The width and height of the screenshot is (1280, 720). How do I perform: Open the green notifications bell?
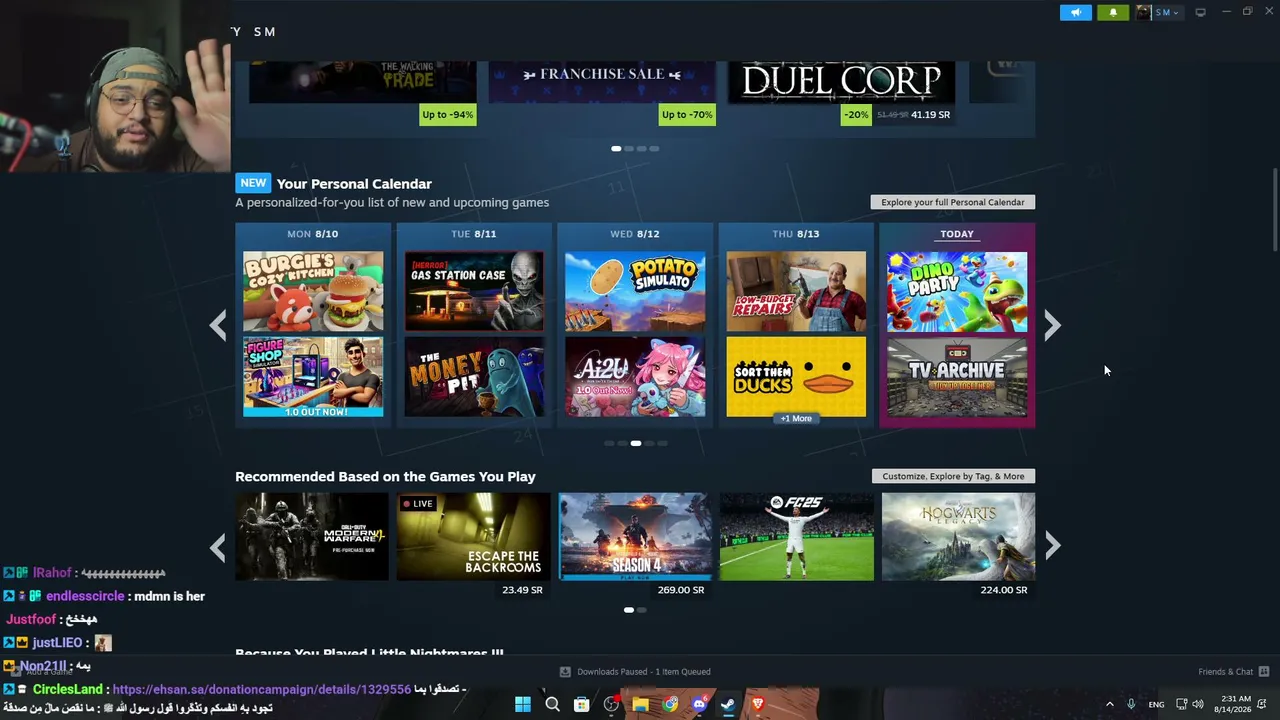coord(1113,12)
